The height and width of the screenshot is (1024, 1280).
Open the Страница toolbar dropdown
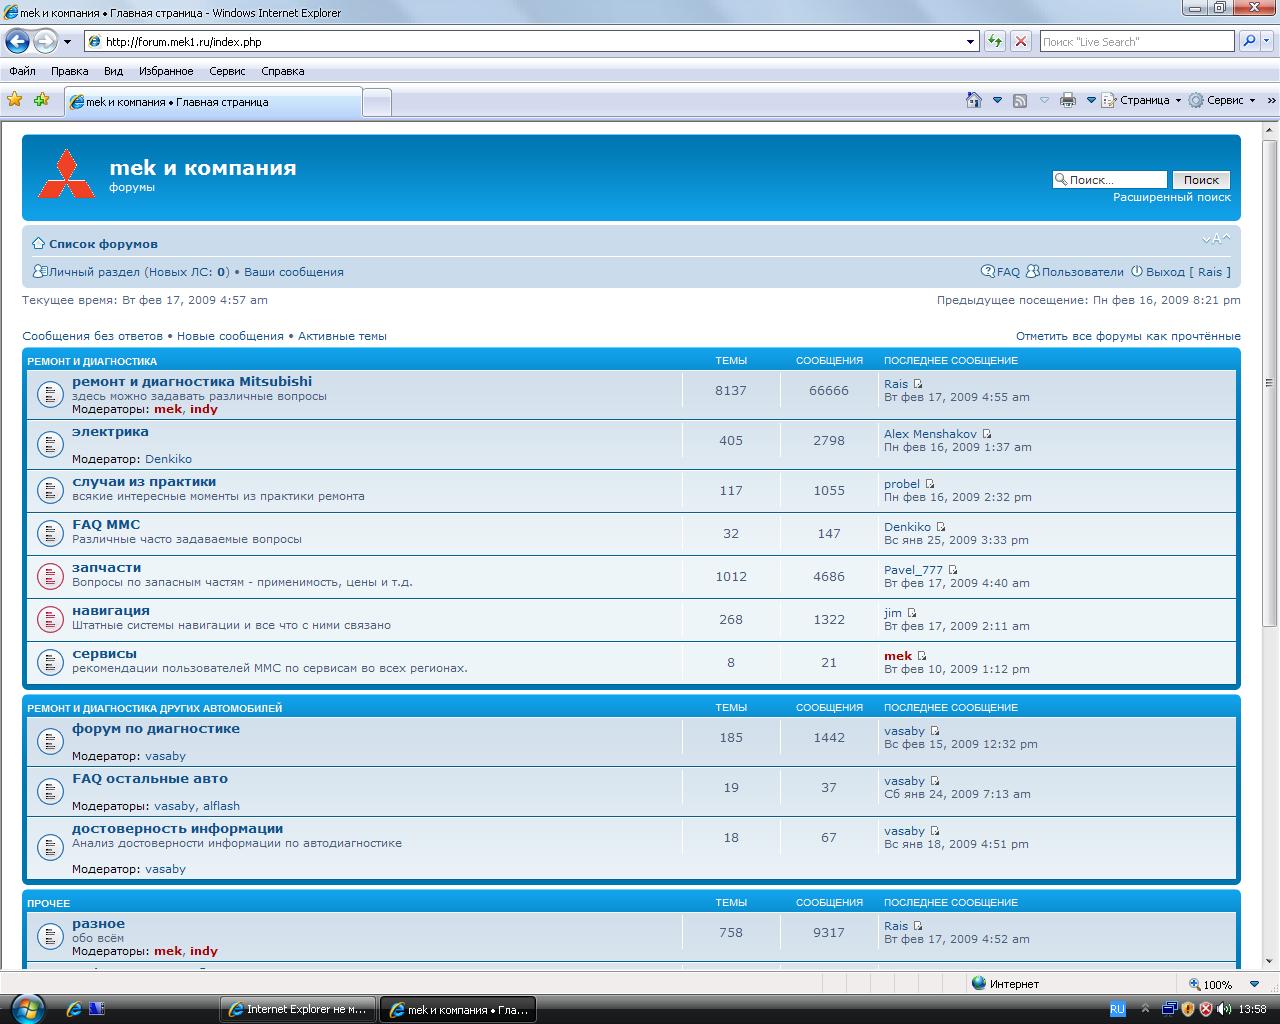(x=1141, y=100)
